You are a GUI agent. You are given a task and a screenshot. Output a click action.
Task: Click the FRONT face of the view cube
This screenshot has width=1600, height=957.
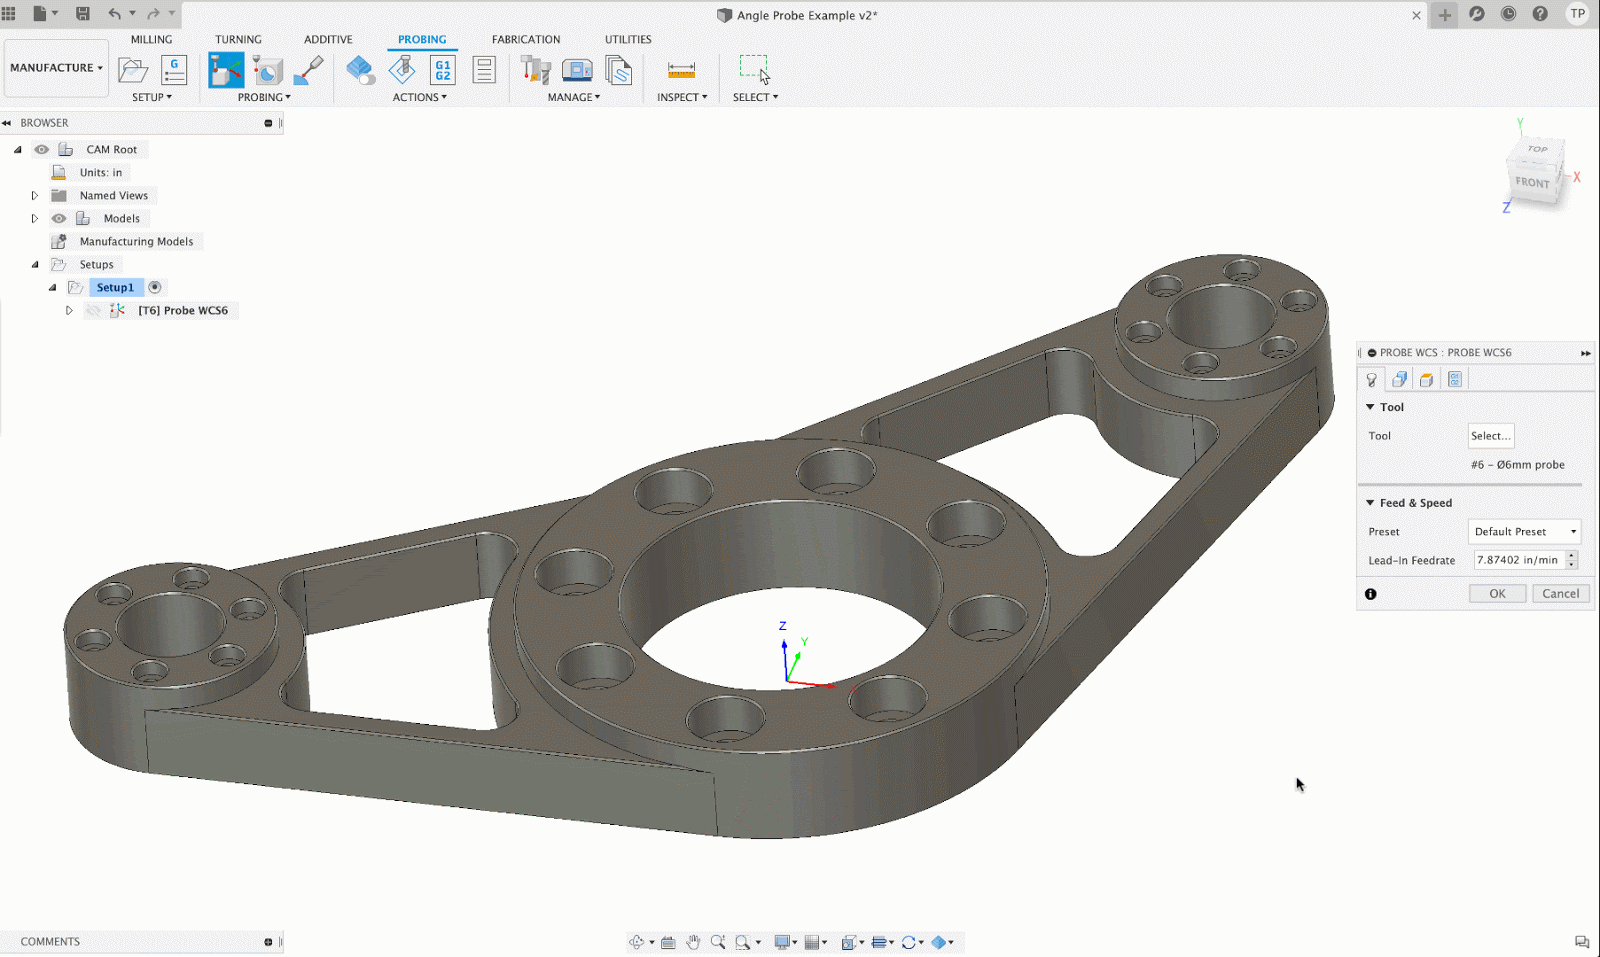point(1532,183)
